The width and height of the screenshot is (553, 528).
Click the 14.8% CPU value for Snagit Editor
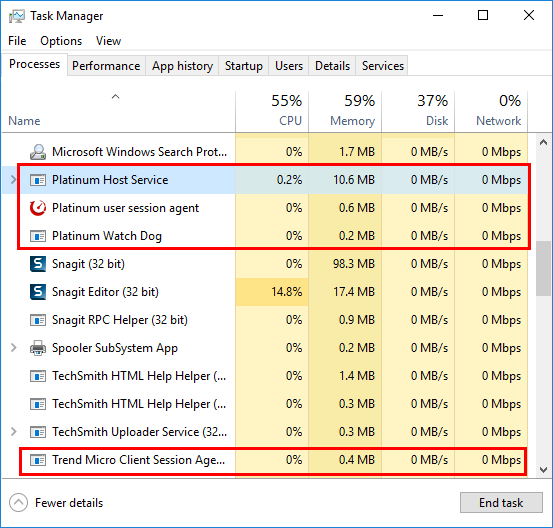click(x=286, y=292)
